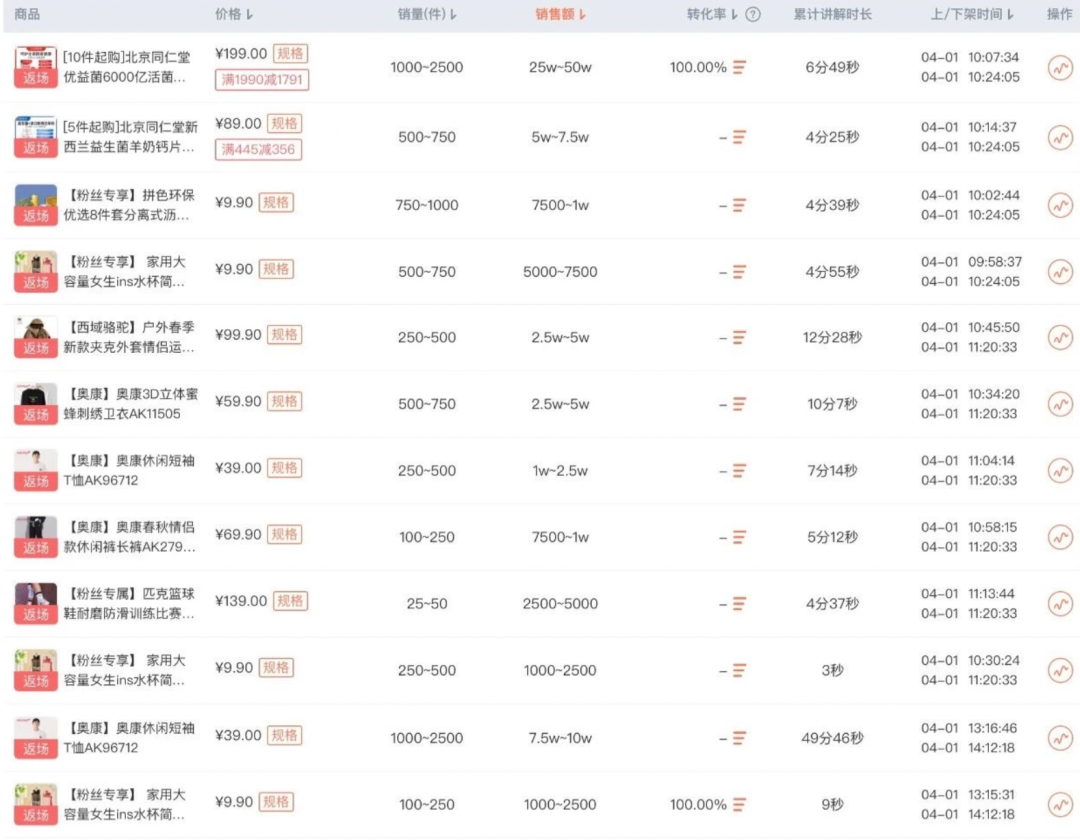Open 北京同仁堂 益生菌6000亿活菌 product thumbnail
Image resolution: width=1080 pixels, height=840 pixels.
pyautogui.click(x=36, y=67)
